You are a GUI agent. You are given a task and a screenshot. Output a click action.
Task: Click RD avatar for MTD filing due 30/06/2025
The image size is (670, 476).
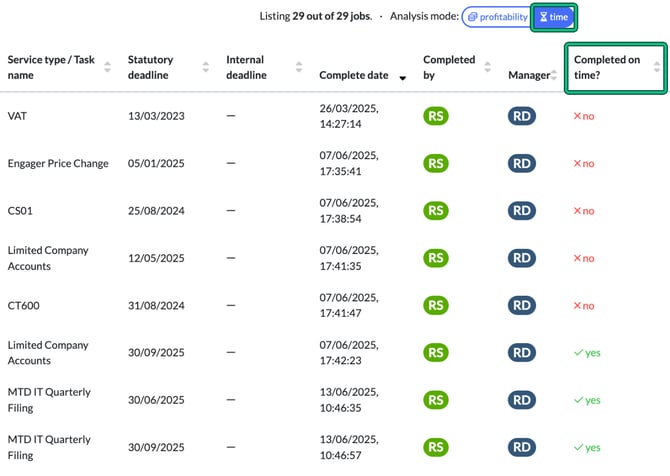pyautogui.click(x=522, y=400)
